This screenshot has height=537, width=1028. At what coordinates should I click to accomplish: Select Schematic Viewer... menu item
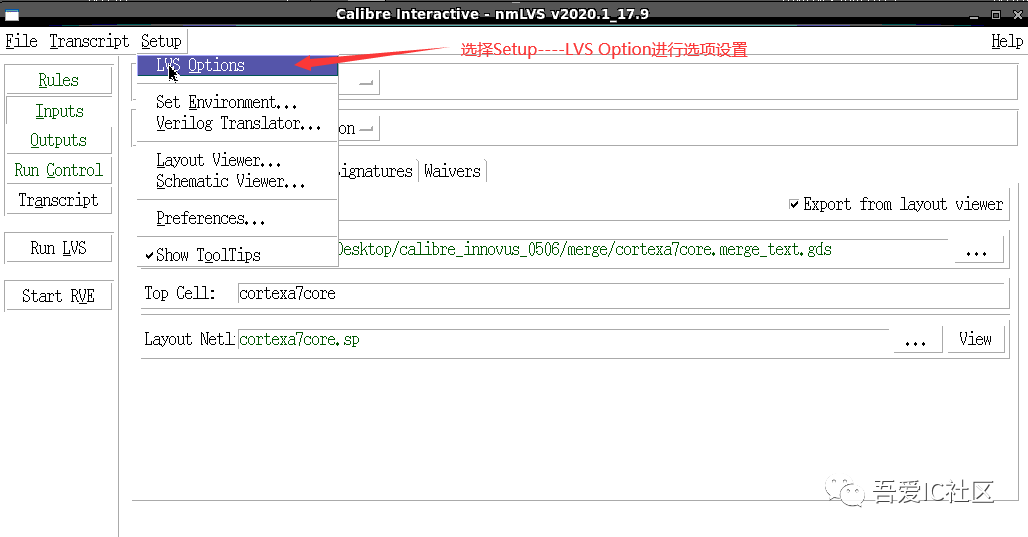coord(230,181)
